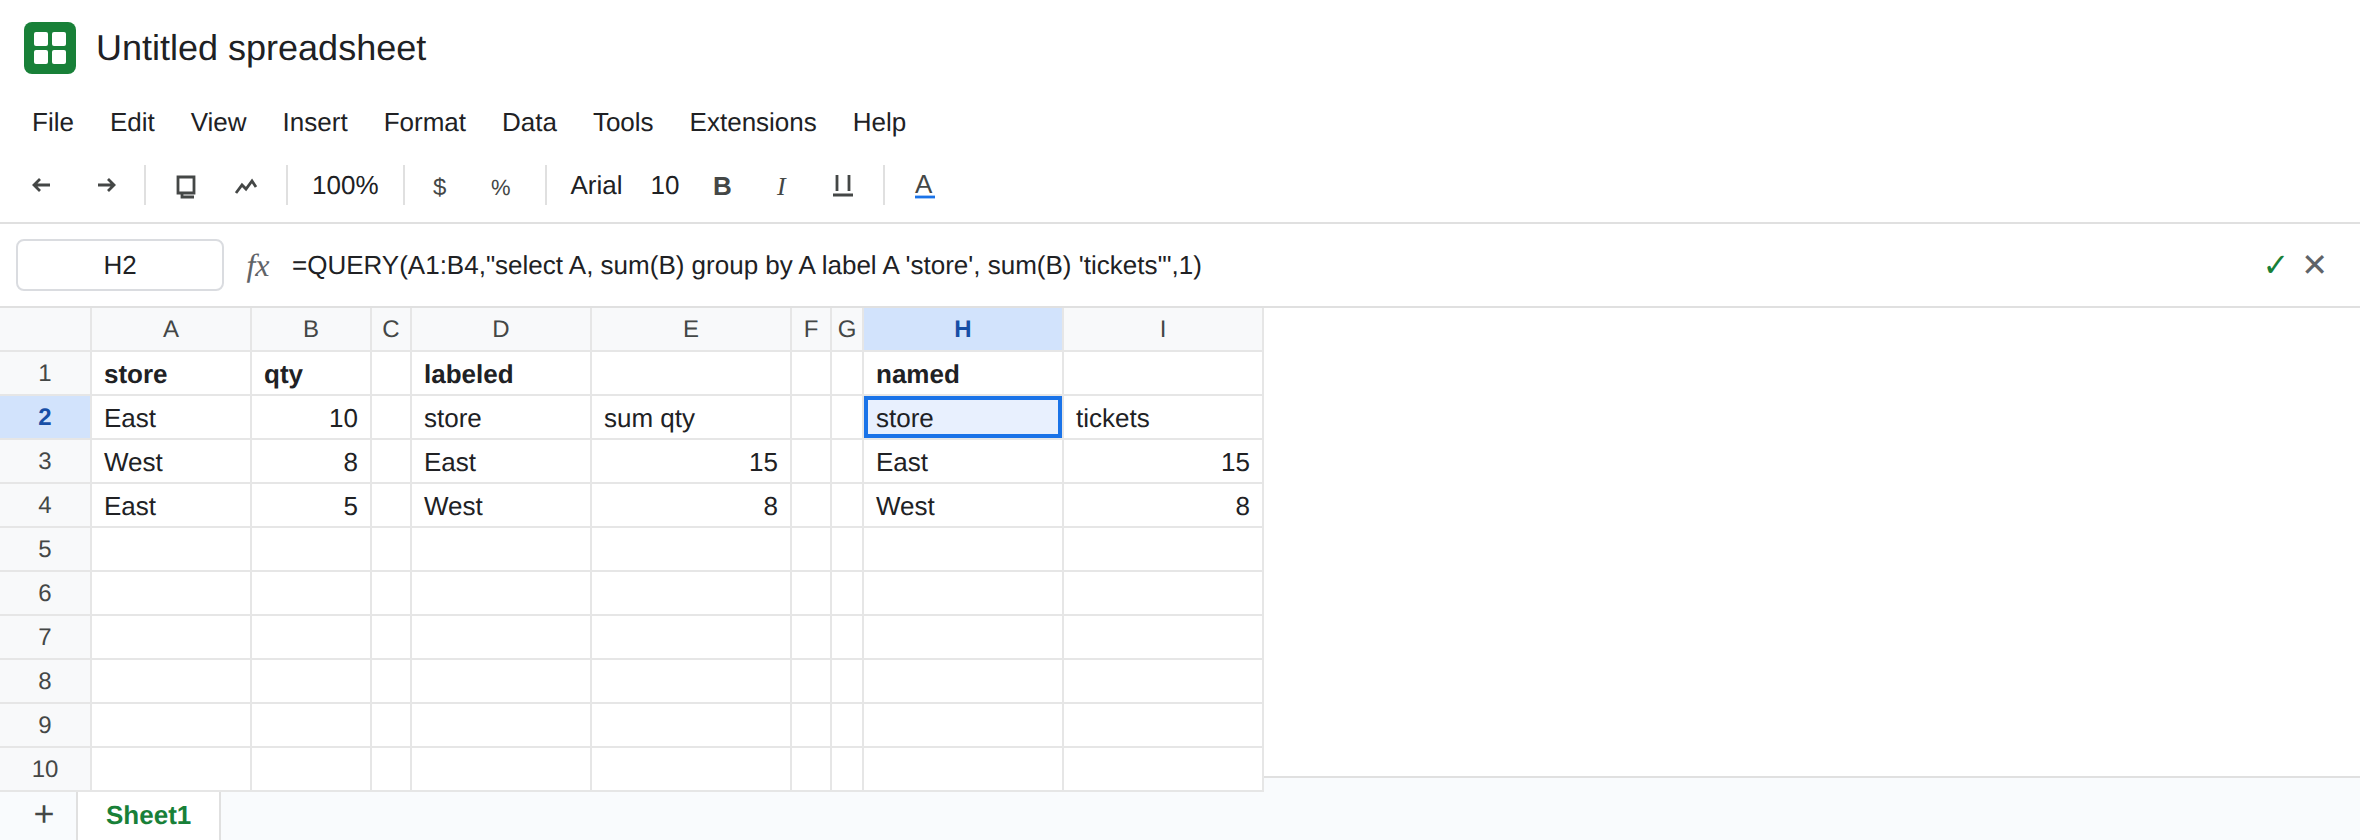The image size is (2360, 840).
Task: Open the File menu
Action: 53,122
